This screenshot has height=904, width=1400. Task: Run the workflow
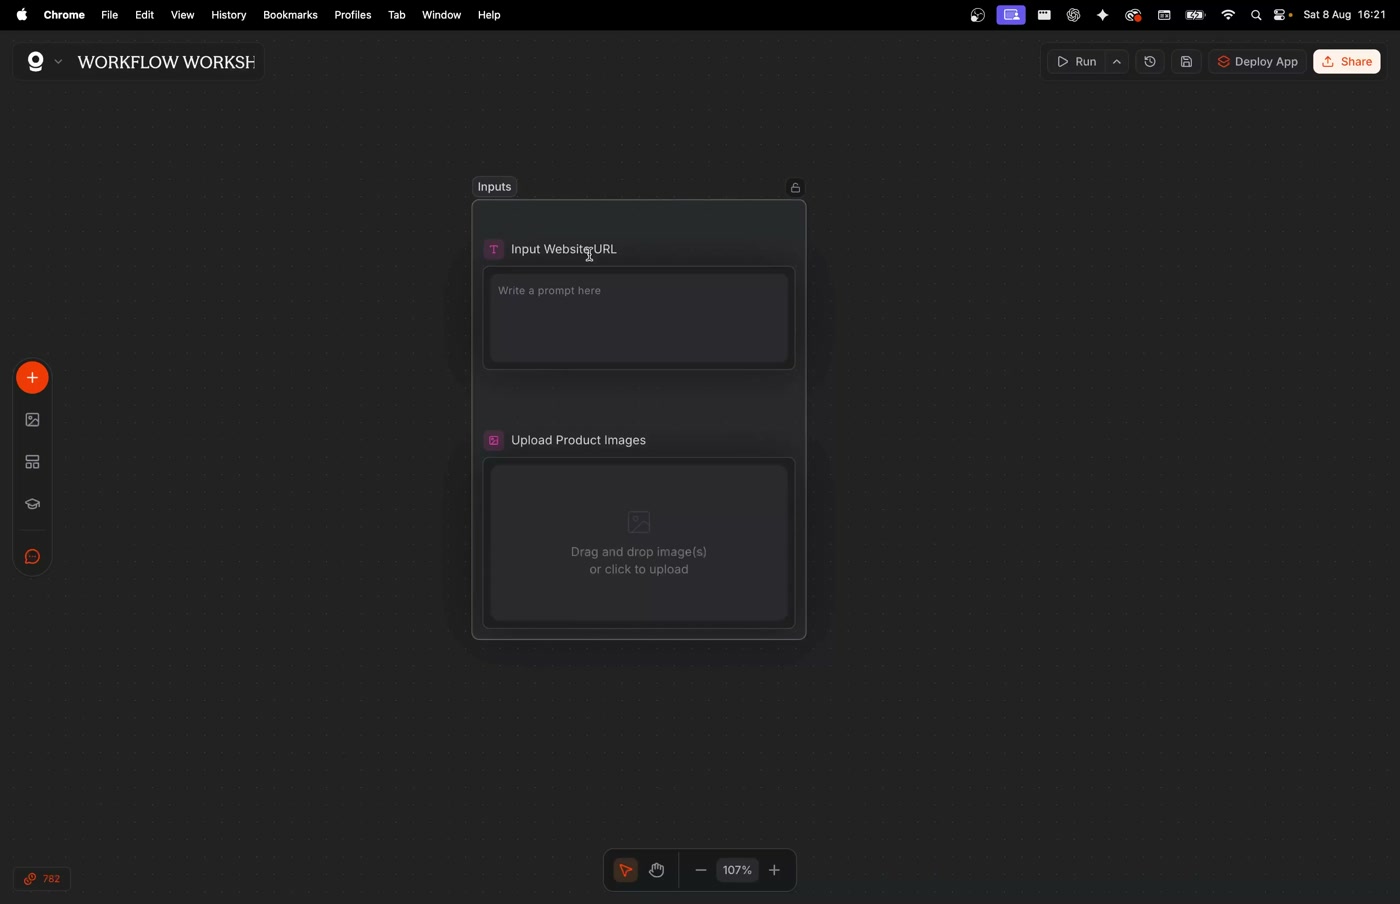click(1077, 62)
